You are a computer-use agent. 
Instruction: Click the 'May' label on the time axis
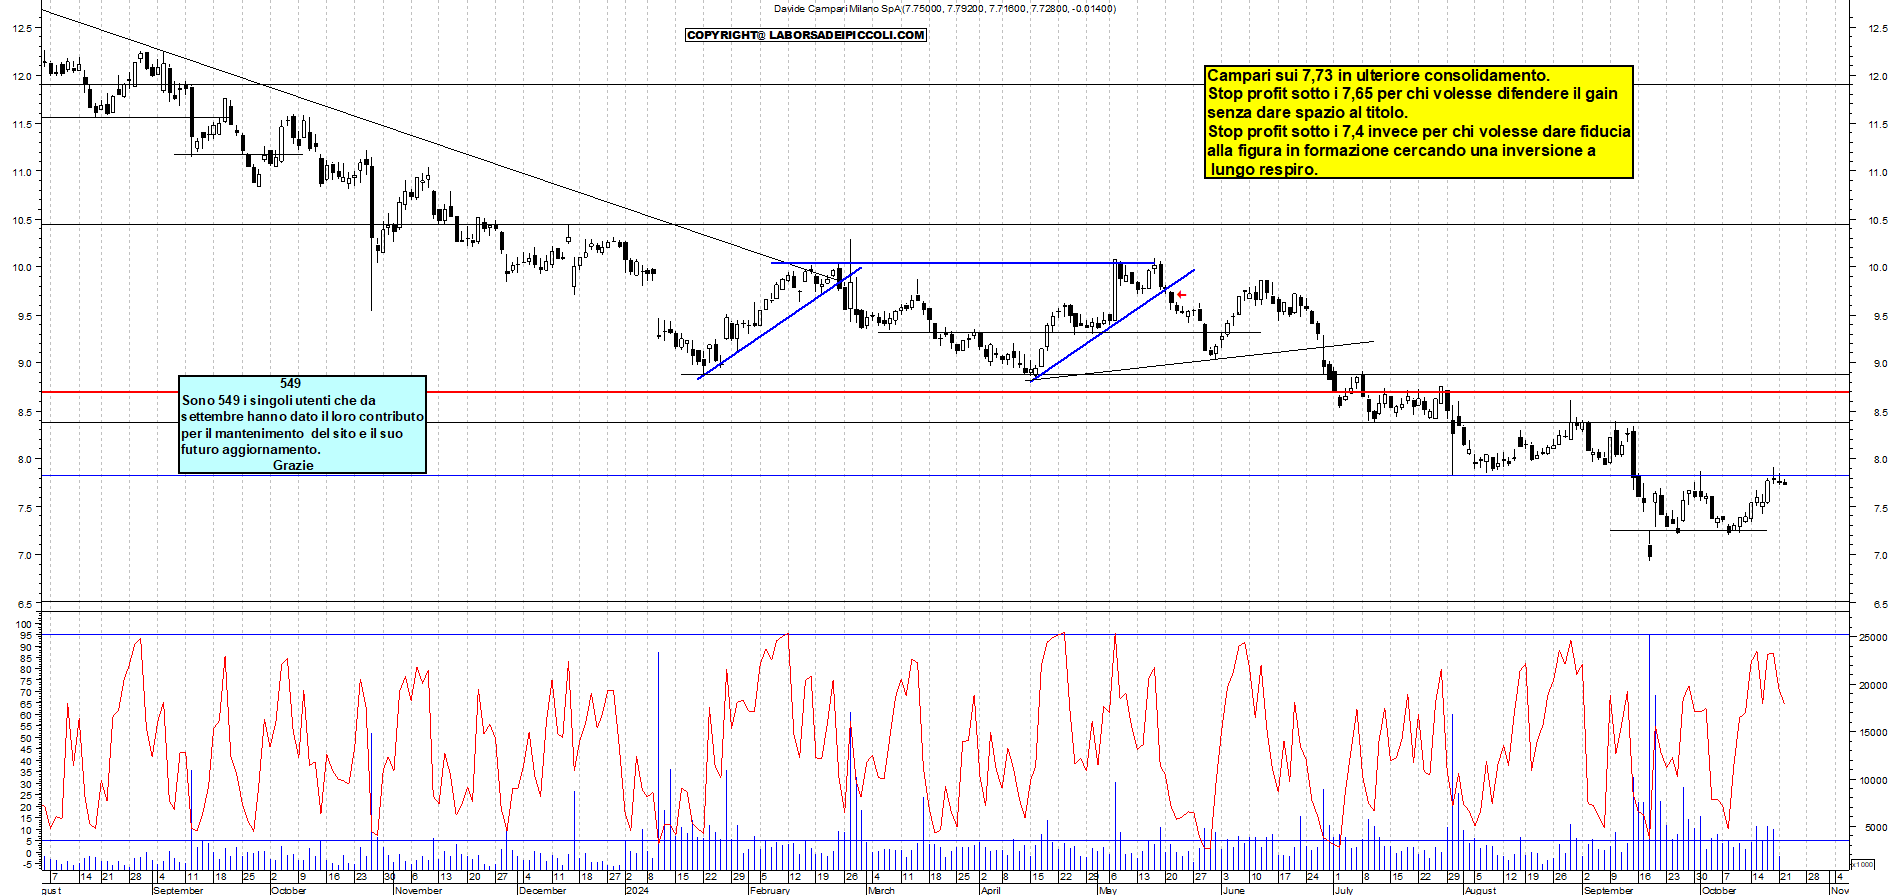(x=1108, y=890)
